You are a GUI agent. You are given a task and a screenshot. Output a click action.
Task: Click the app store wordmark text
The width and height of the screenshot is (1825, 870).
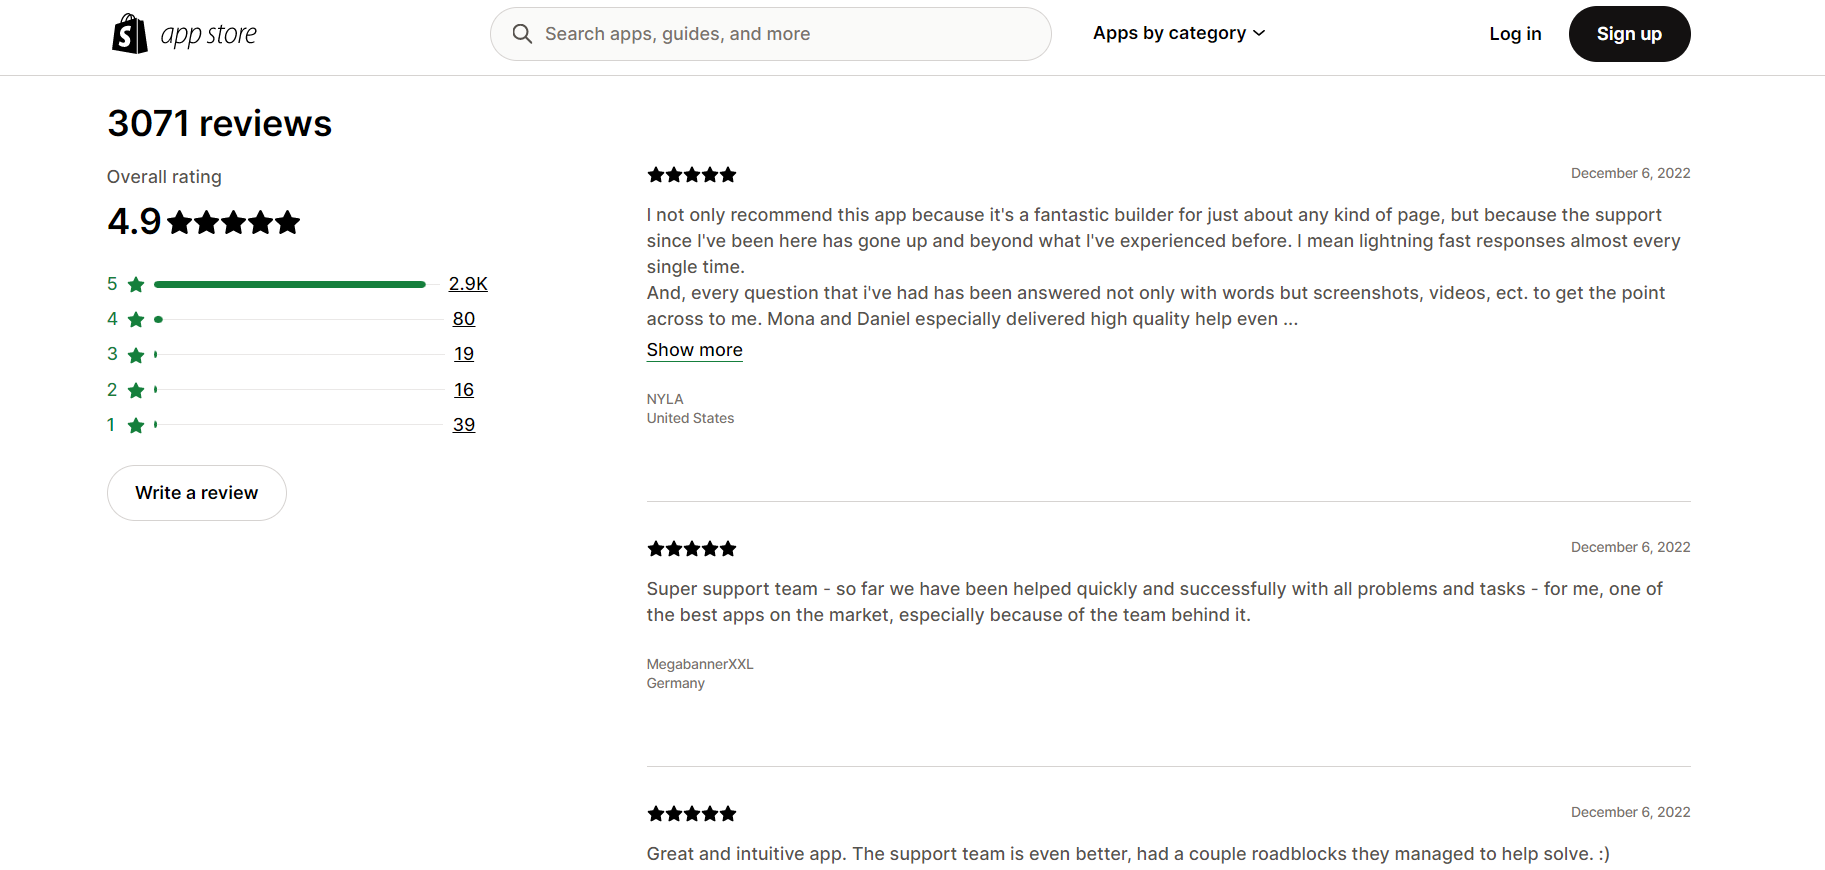209,35
